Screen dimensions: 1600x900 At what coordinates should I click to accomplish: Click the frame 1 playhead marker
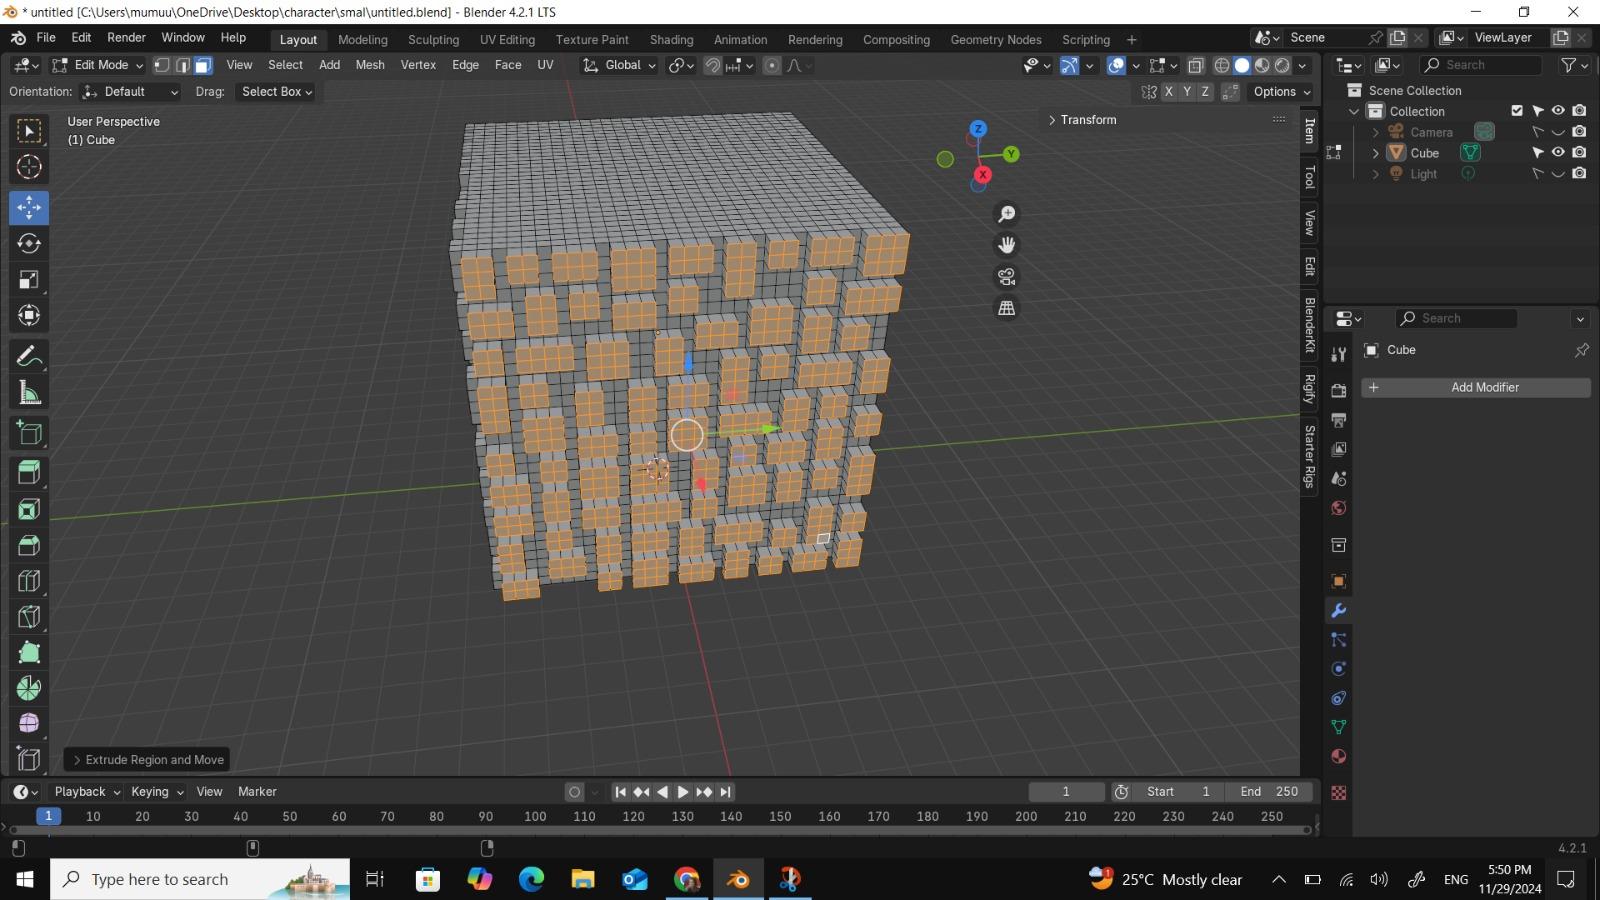tap(48, 816)
